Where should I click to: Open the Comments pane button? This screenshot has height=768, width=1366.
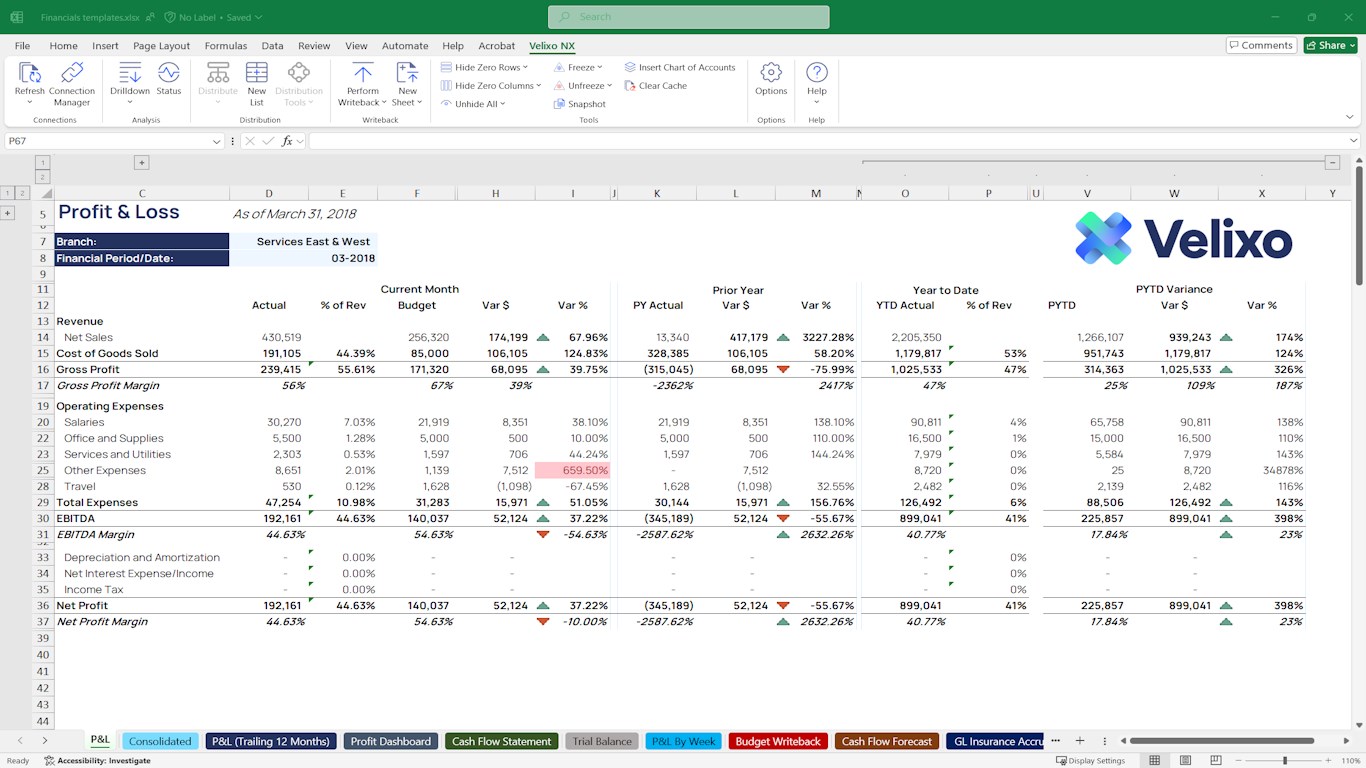pyautogui.click(x=1260, y=45)
